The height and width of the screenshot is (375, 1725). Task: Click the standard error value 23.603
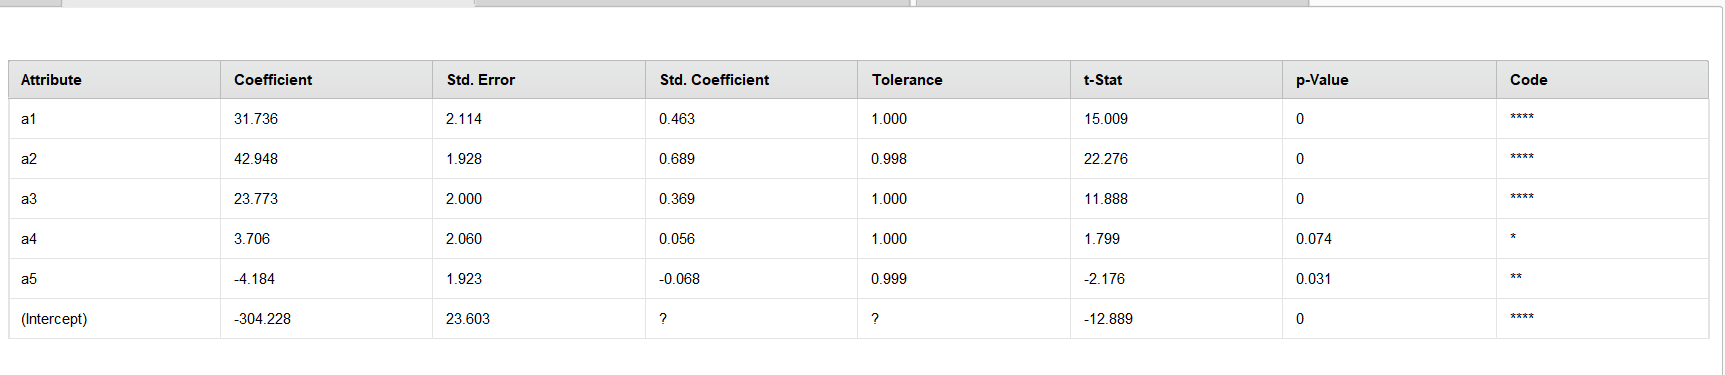point(468,319)
